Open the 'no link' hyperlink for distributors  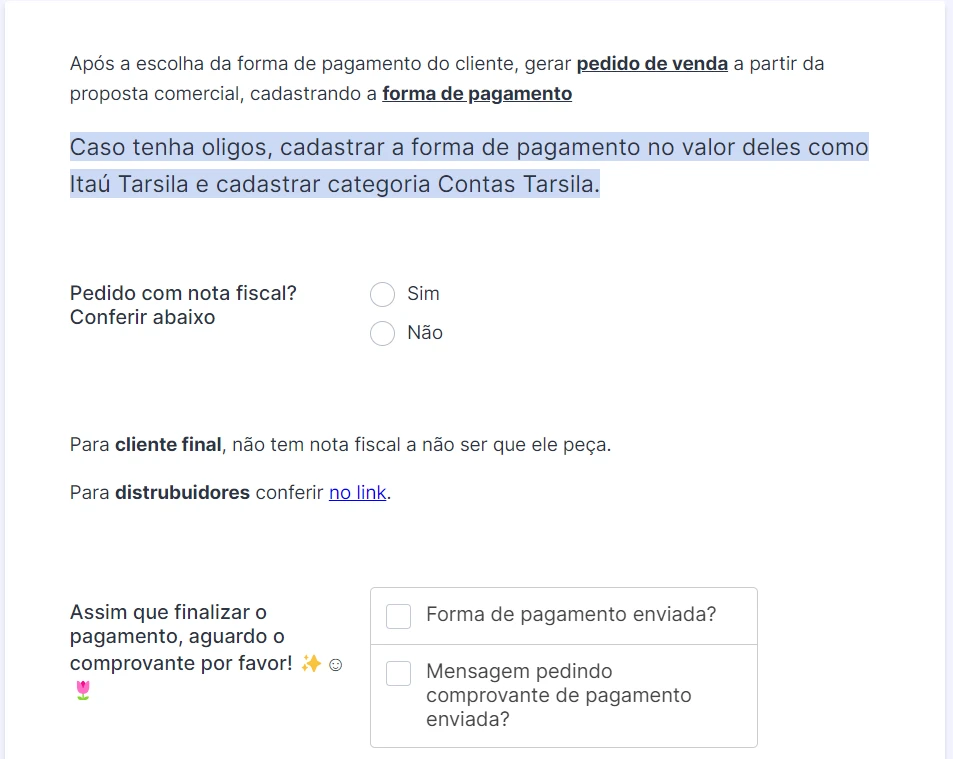356,492
